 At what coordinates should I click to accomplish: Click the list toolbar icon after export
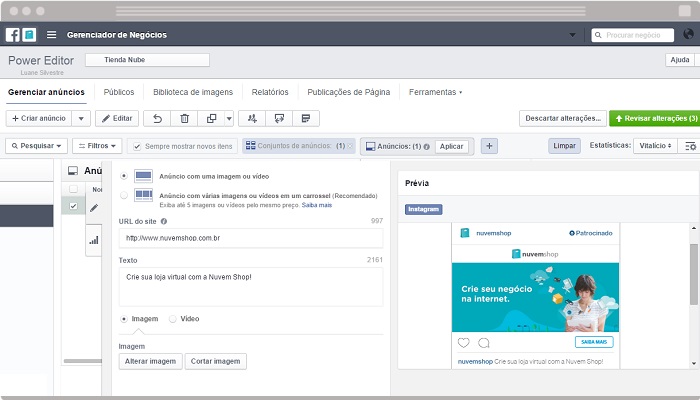coord(306,118)
